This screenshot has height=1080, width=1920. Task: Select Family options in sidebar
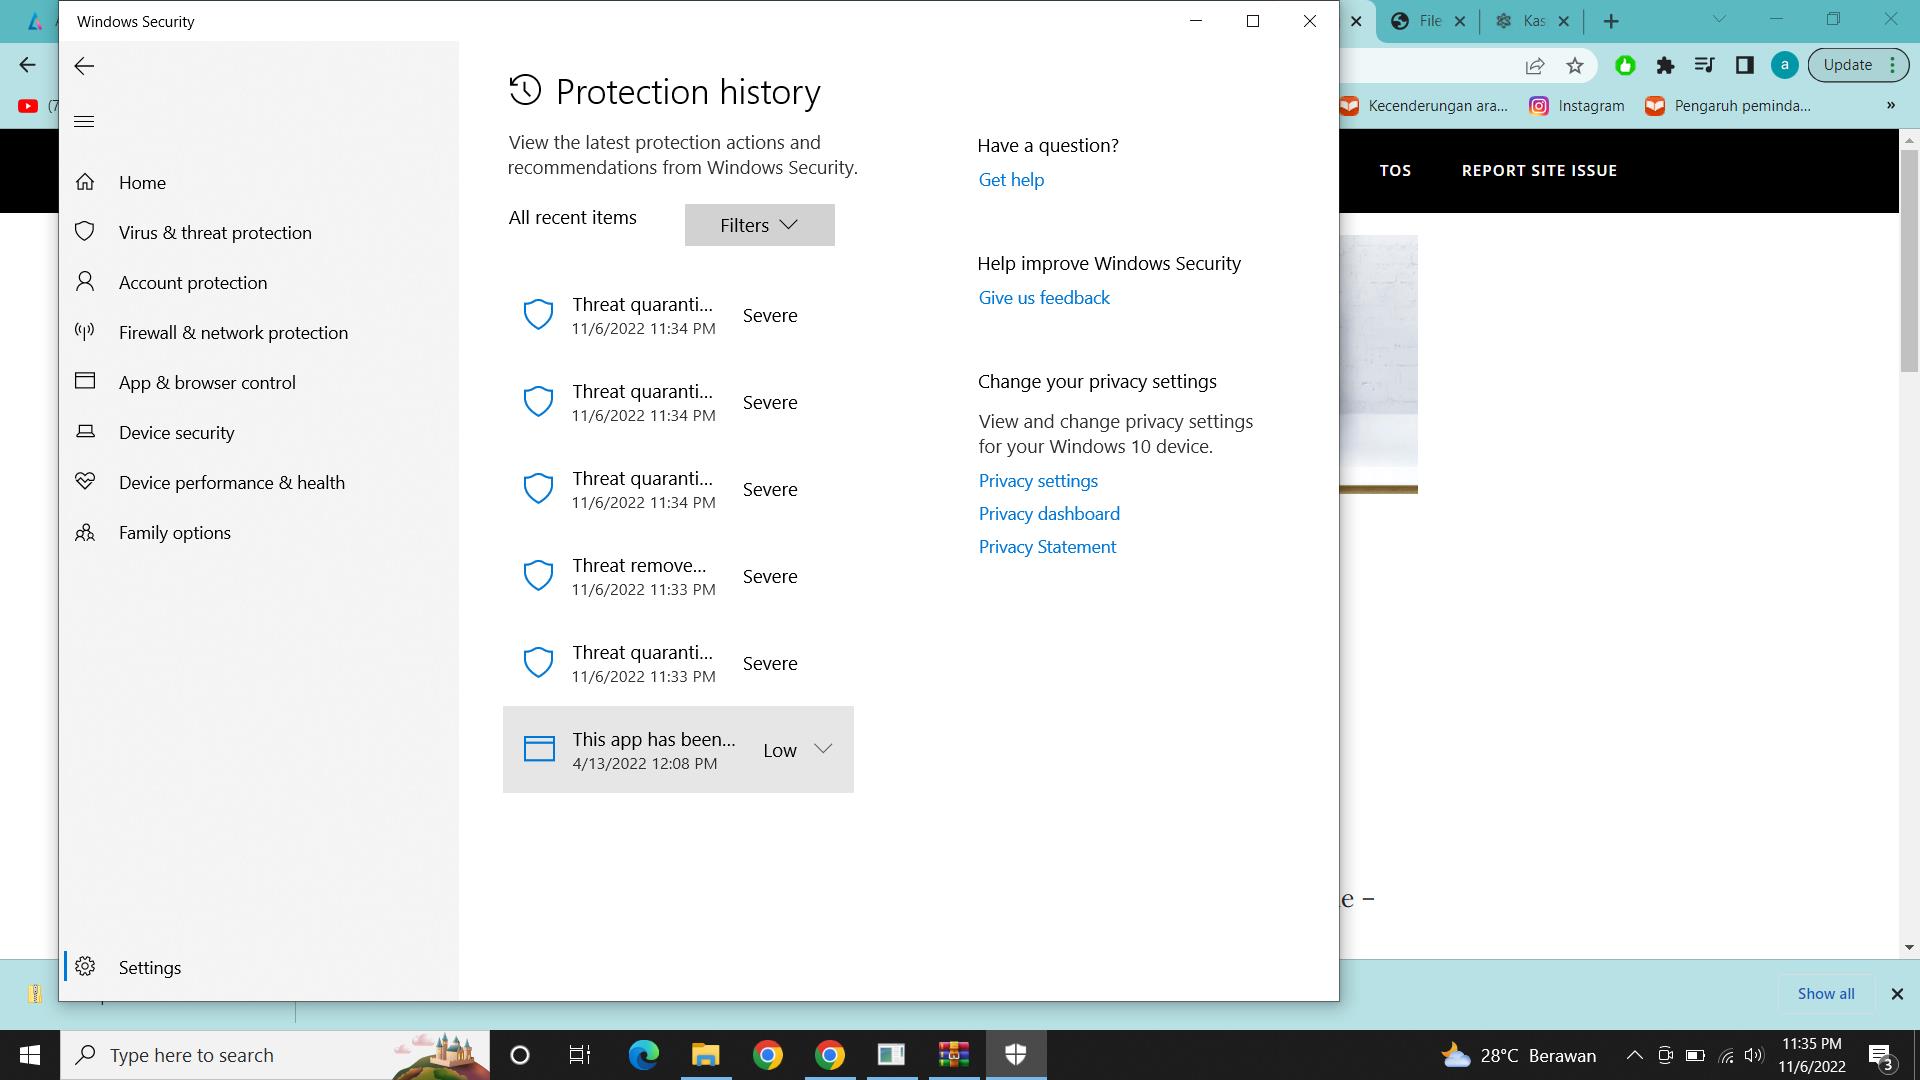(x=174, y=533)
